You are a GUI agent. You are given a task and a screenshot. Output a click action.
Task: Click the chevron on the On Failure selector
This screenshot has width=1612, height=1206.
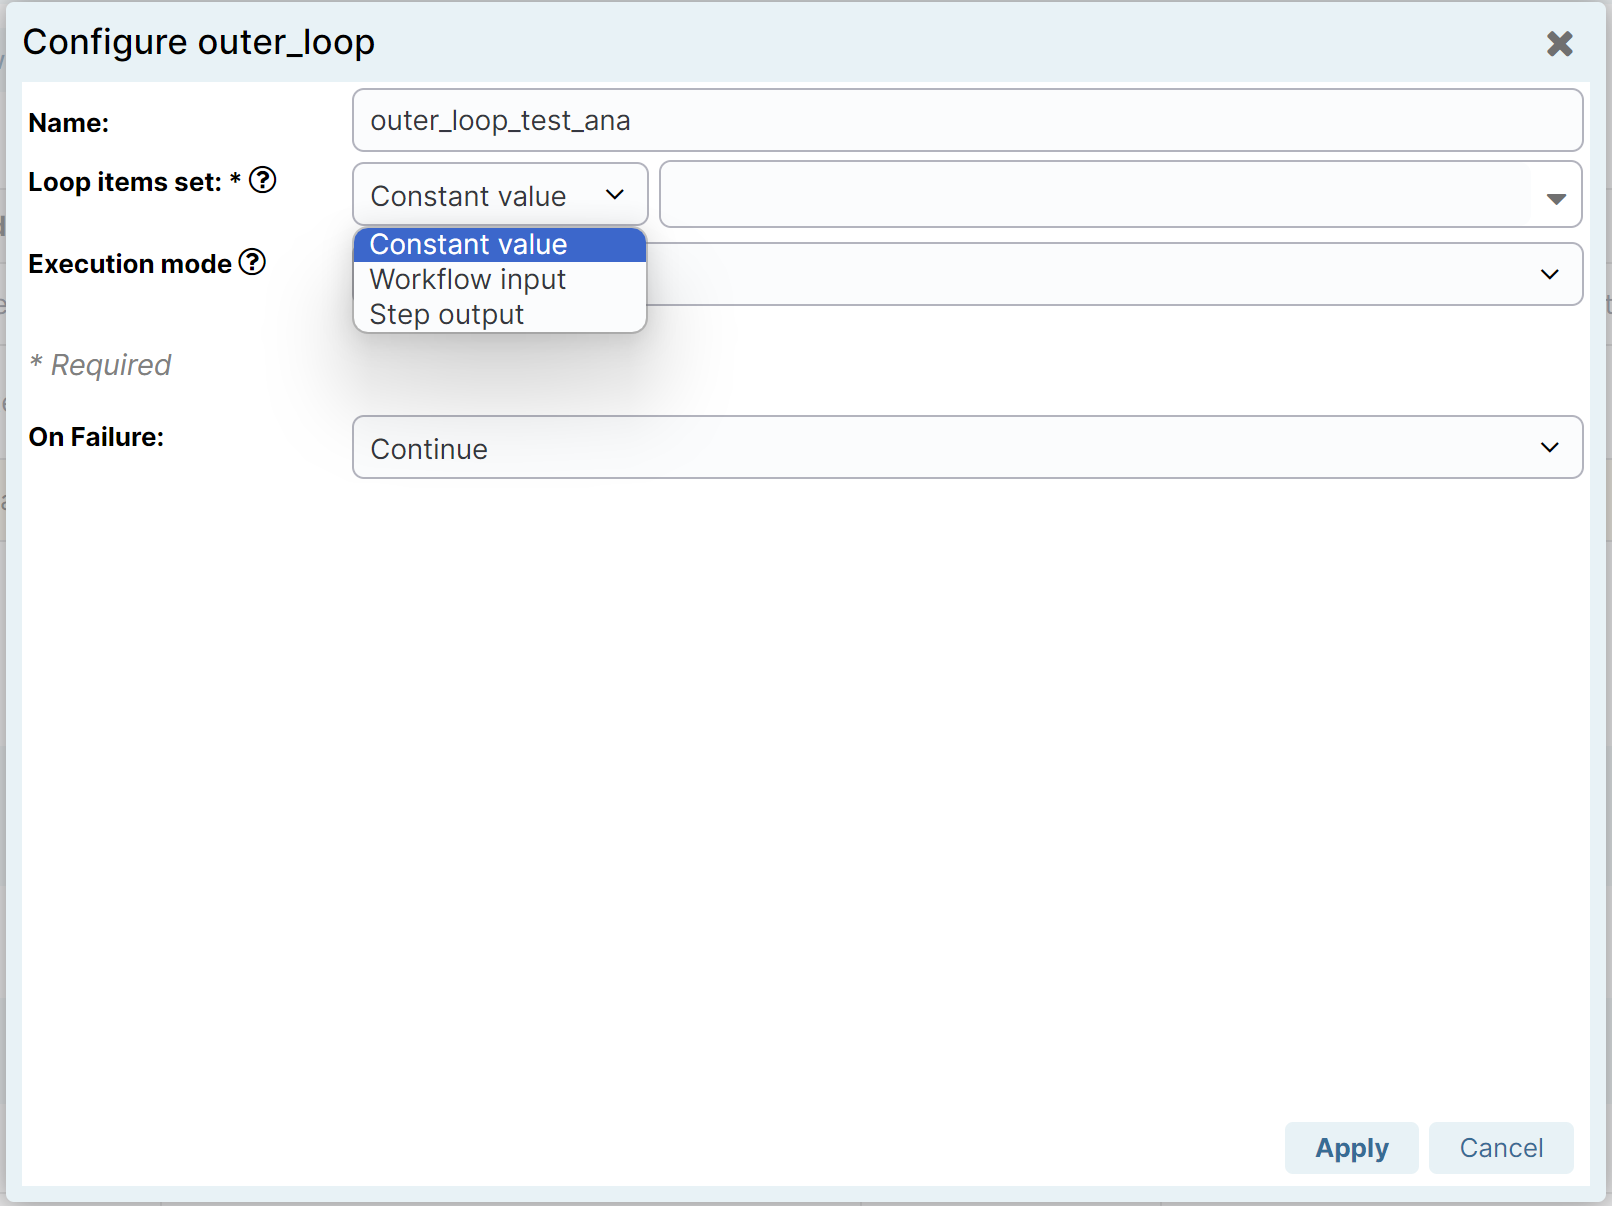pyautogui.click(x=1549, y=448)
